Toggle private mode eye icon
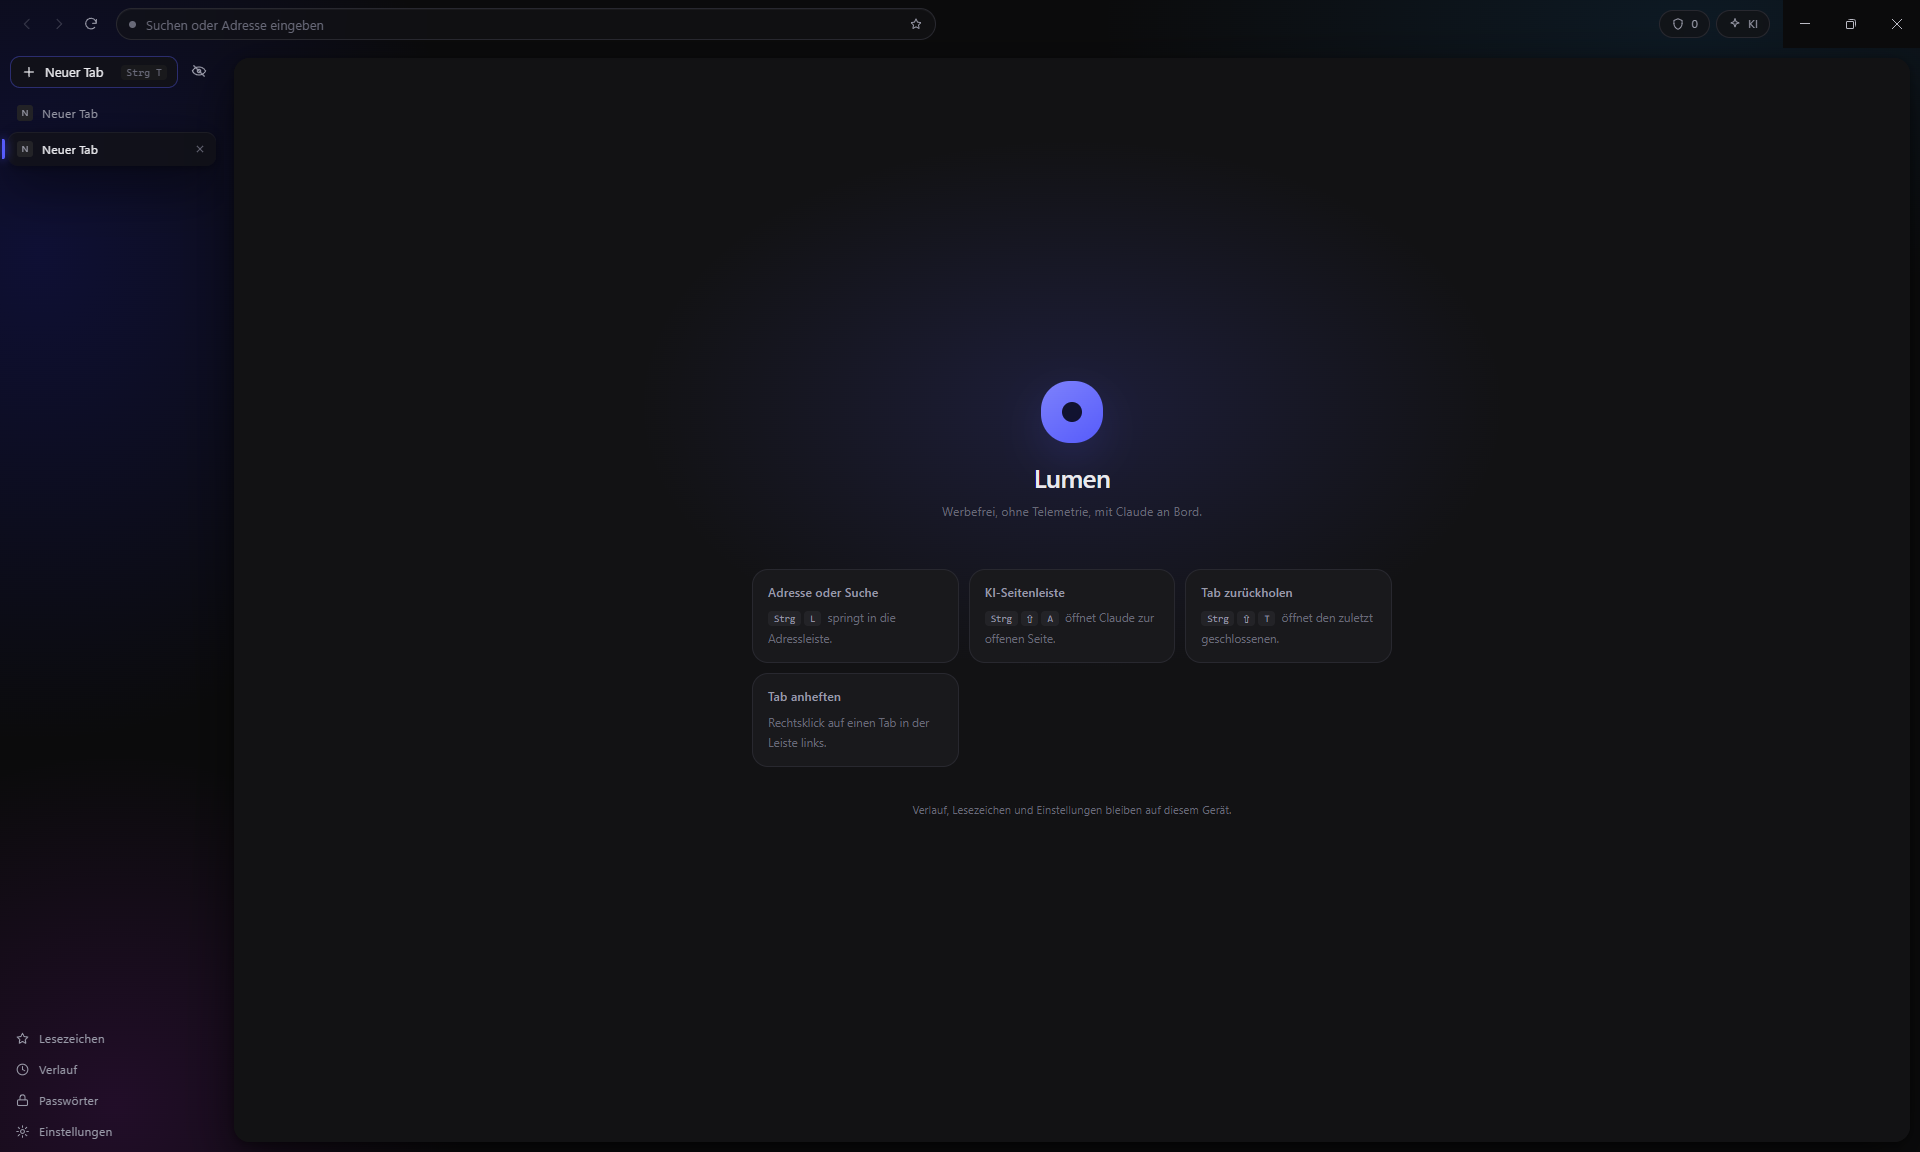The width and height of the screenshot is (1920, 1152). click(x=199, y=72)
